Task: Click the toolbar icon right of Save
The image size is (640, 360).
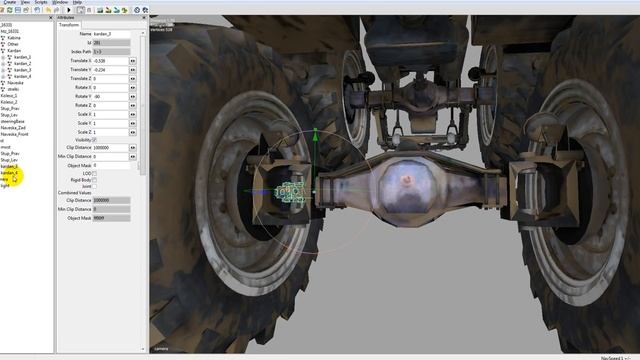Action: [26, 10]
